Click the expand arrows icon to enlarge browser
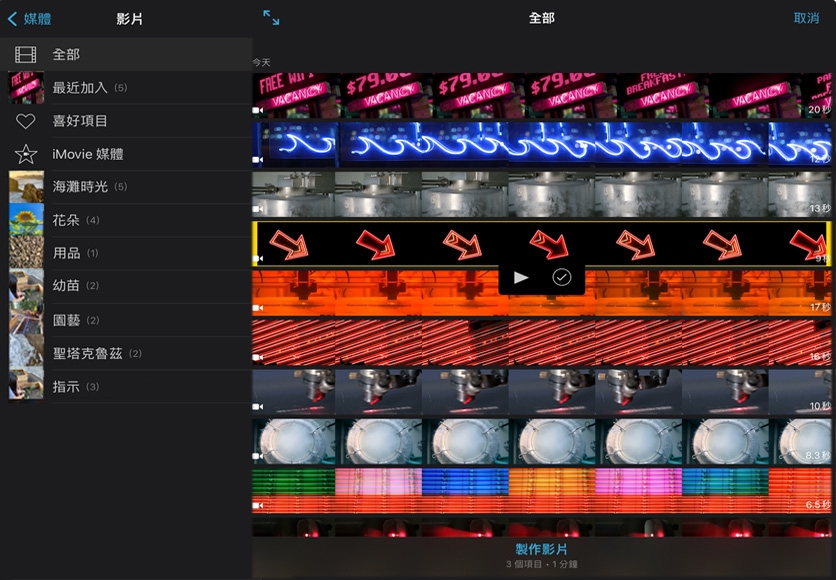 [271, 18]
